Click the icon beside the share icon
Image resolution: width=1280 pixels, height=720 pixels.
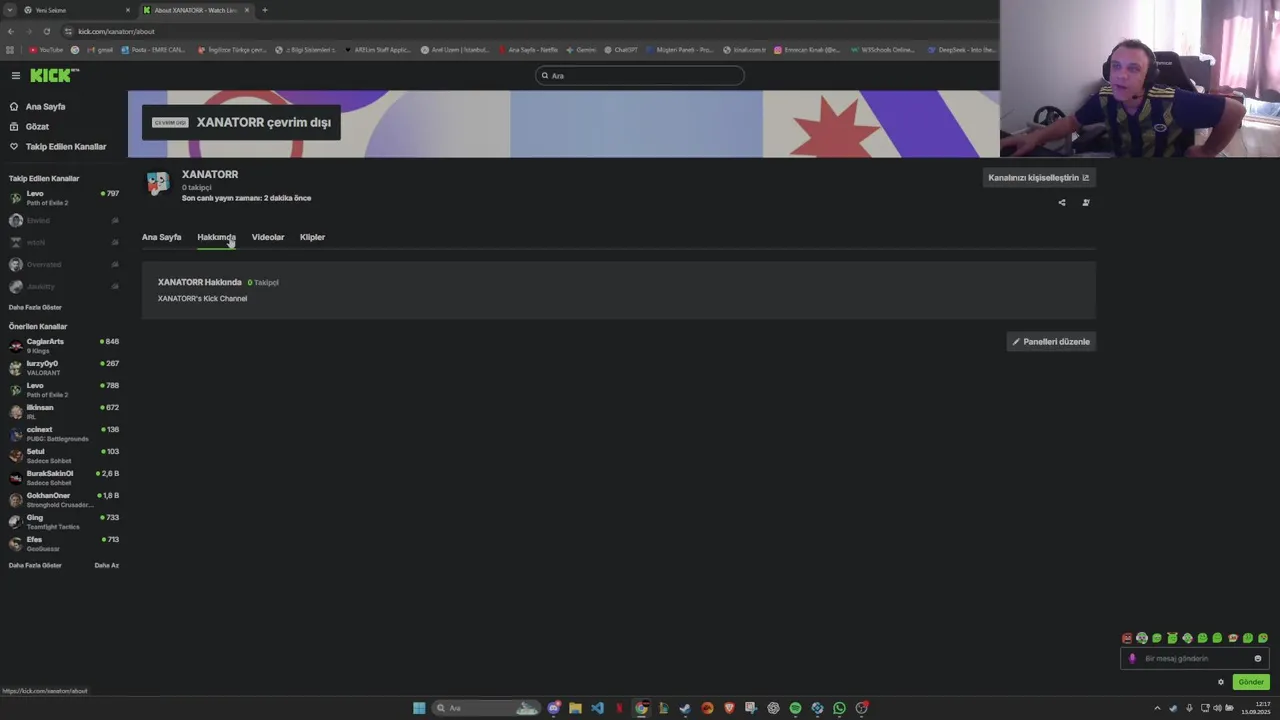1086,203
